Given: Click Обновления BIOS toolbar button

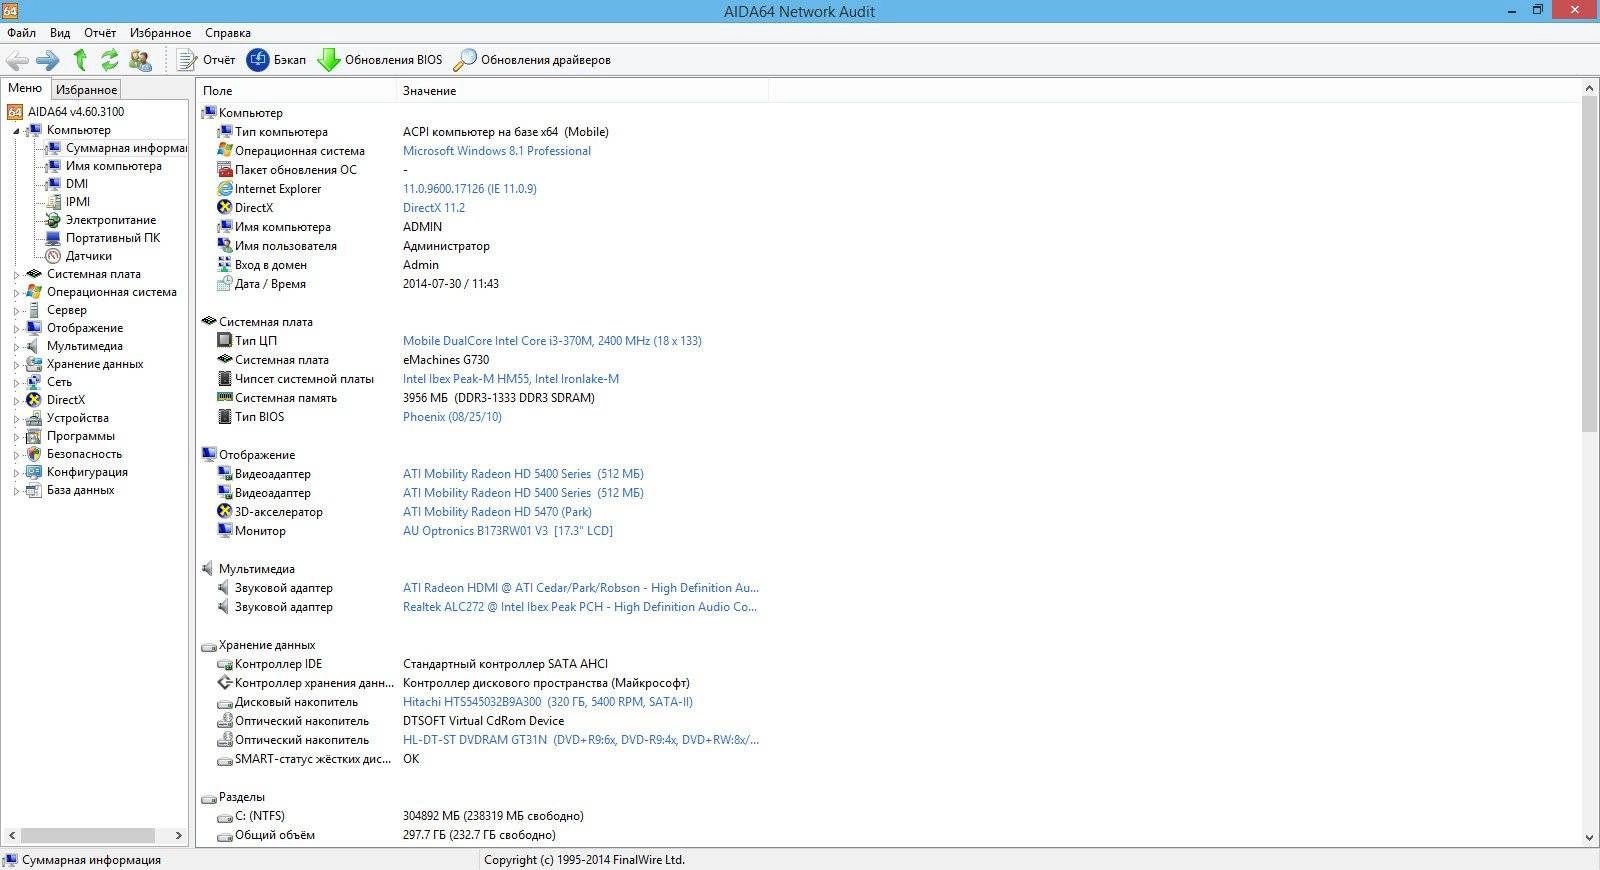Looking at the screenshot, I should [380, 60].
